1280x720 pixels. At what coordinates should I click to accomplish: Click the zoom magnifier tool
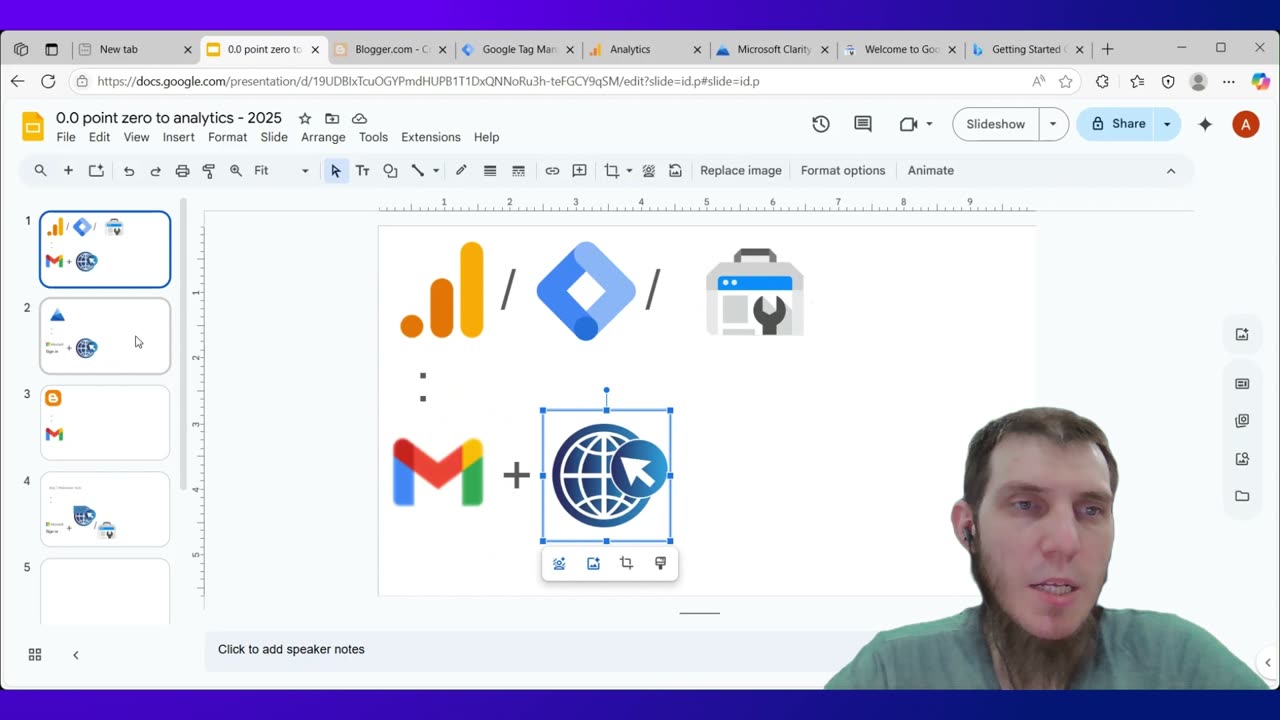click(236, 171)
